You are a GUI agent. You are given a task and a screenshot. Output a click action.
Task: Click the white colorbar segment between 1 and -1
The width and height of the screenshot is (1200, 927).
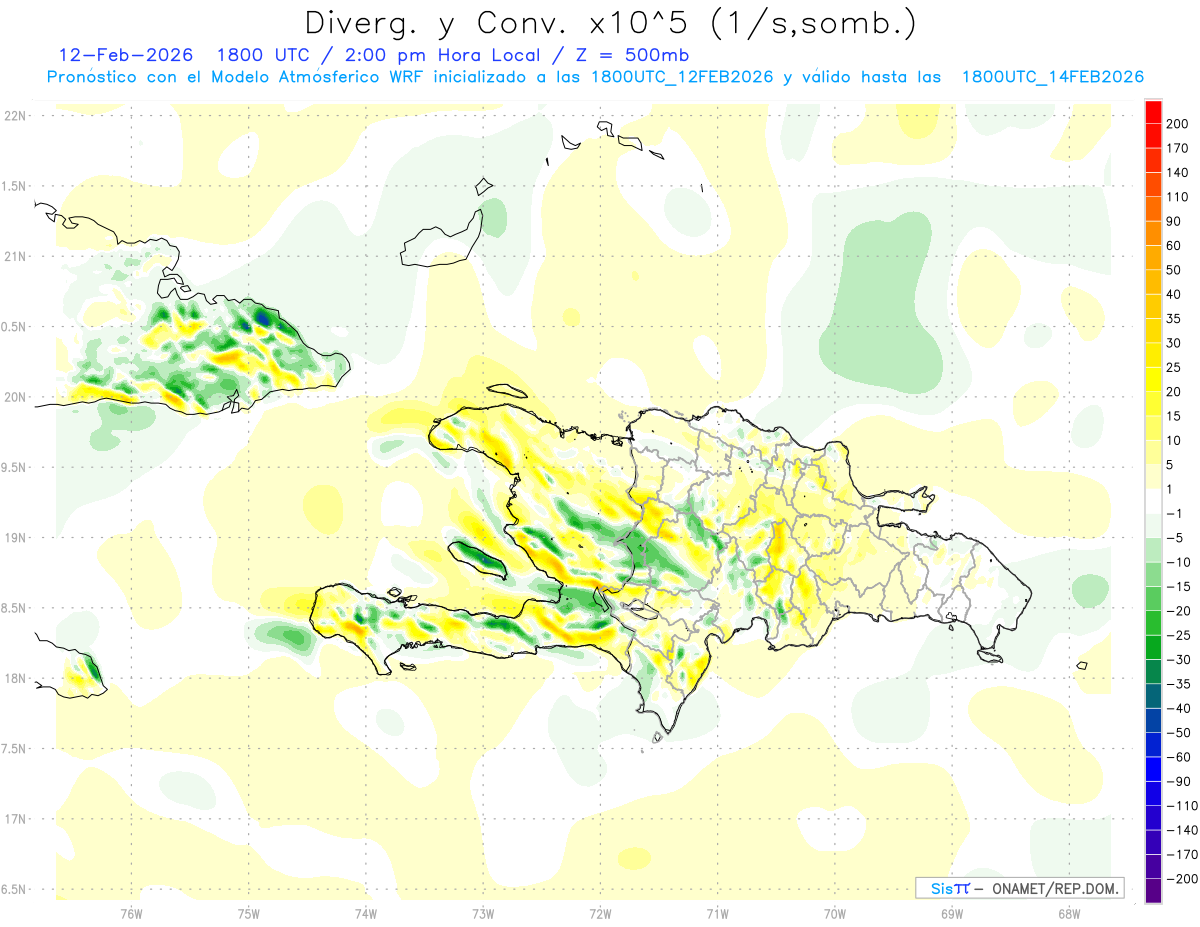[1153, 501]
